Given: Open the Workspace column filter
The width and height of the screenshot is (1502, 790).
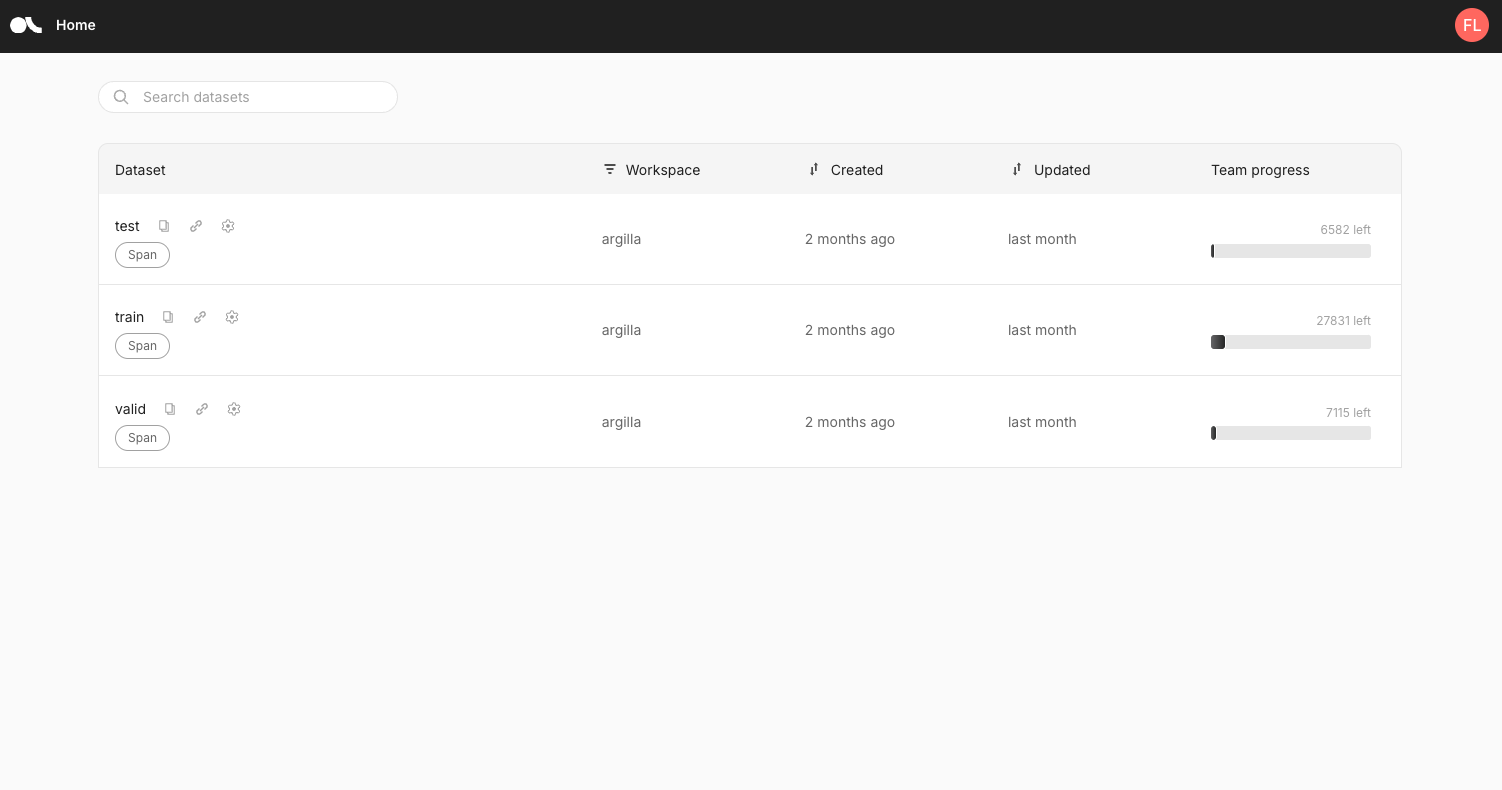Looking at the screenshot, I should pyautogui.click(x=610, y=169).
